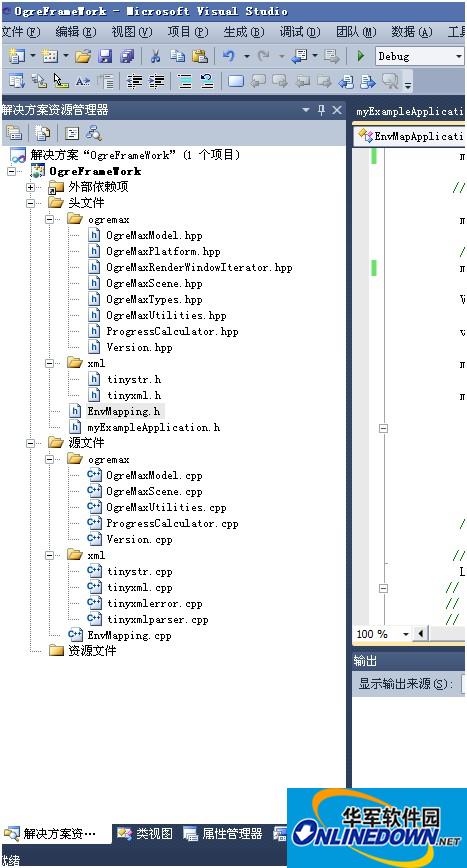467x868 pixels.
Task: Toggle Show All Files in Solution Explorer
Action: 43,133
